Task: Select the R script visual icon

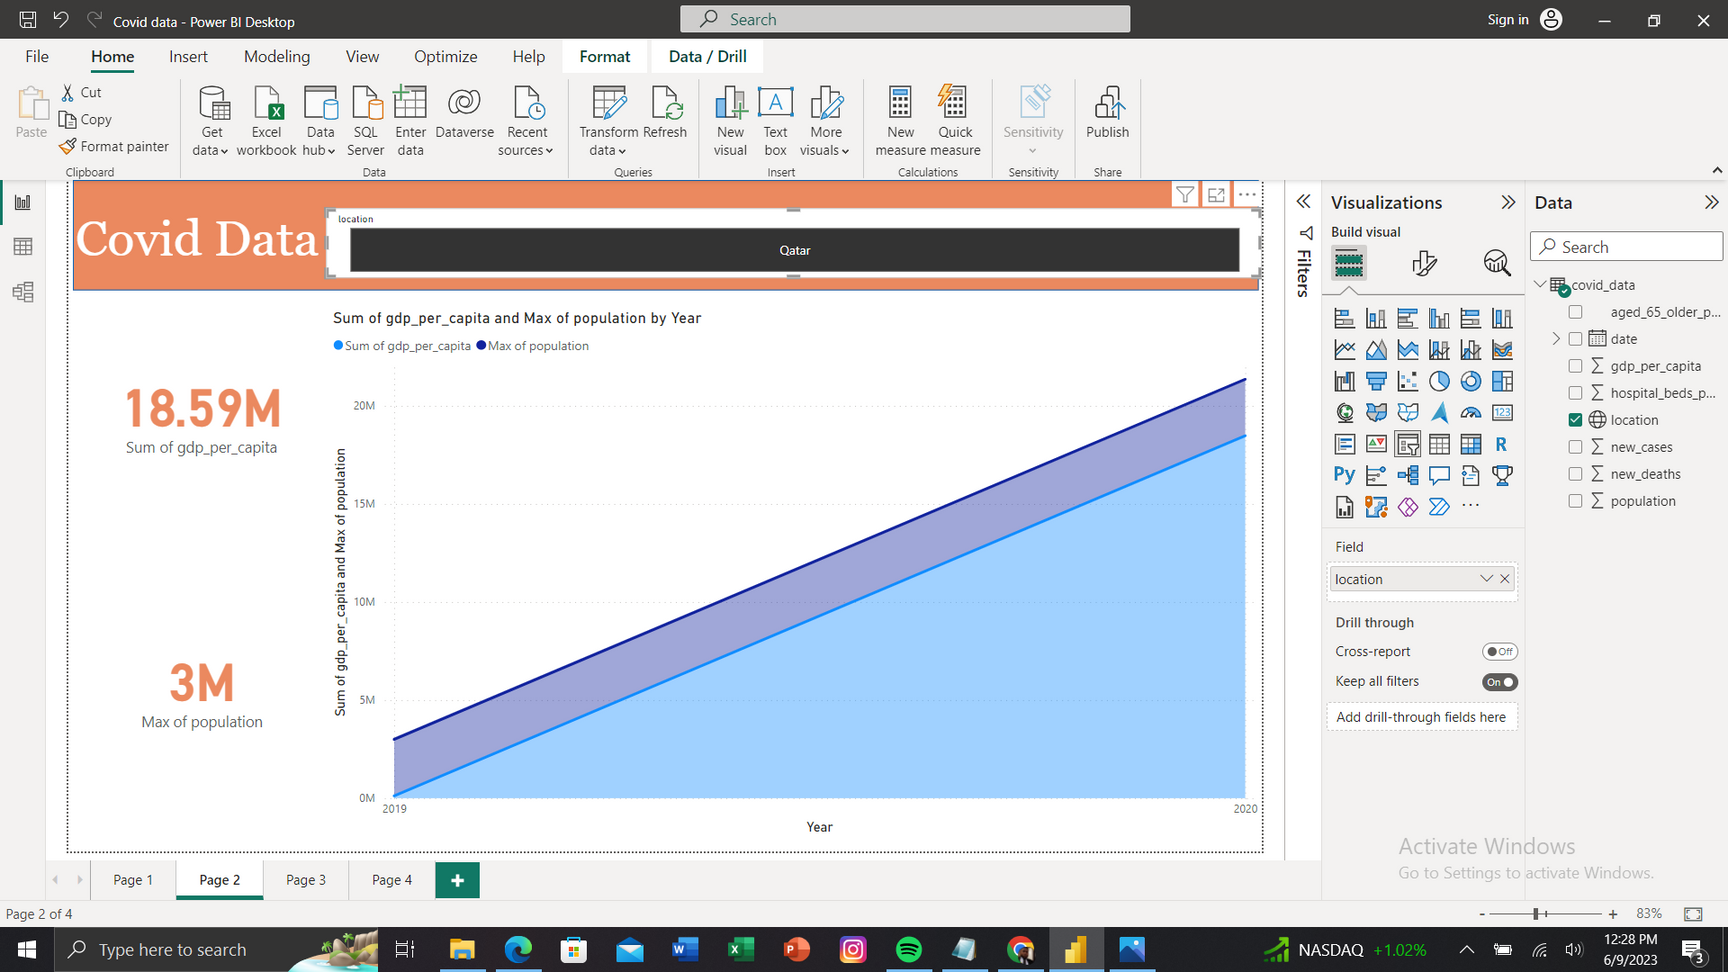Action: 1502,444
